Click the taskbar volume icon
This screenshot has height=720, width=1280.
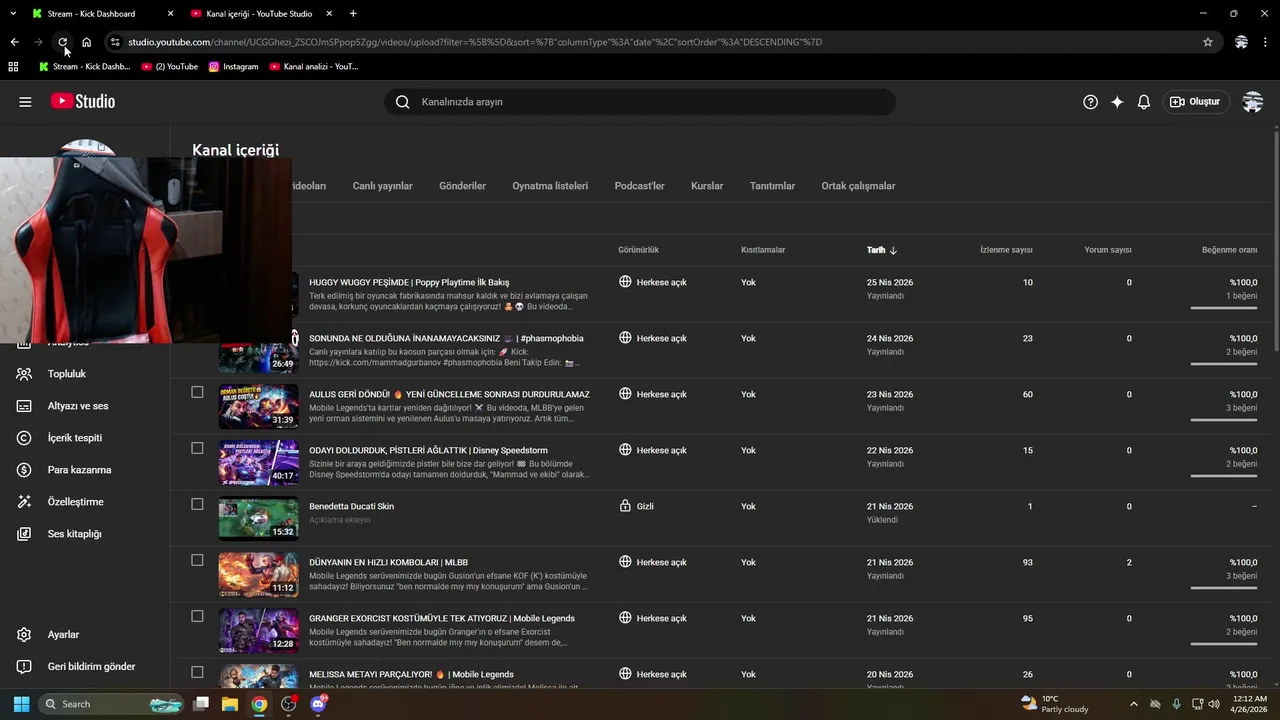[x=1214, y=704]
